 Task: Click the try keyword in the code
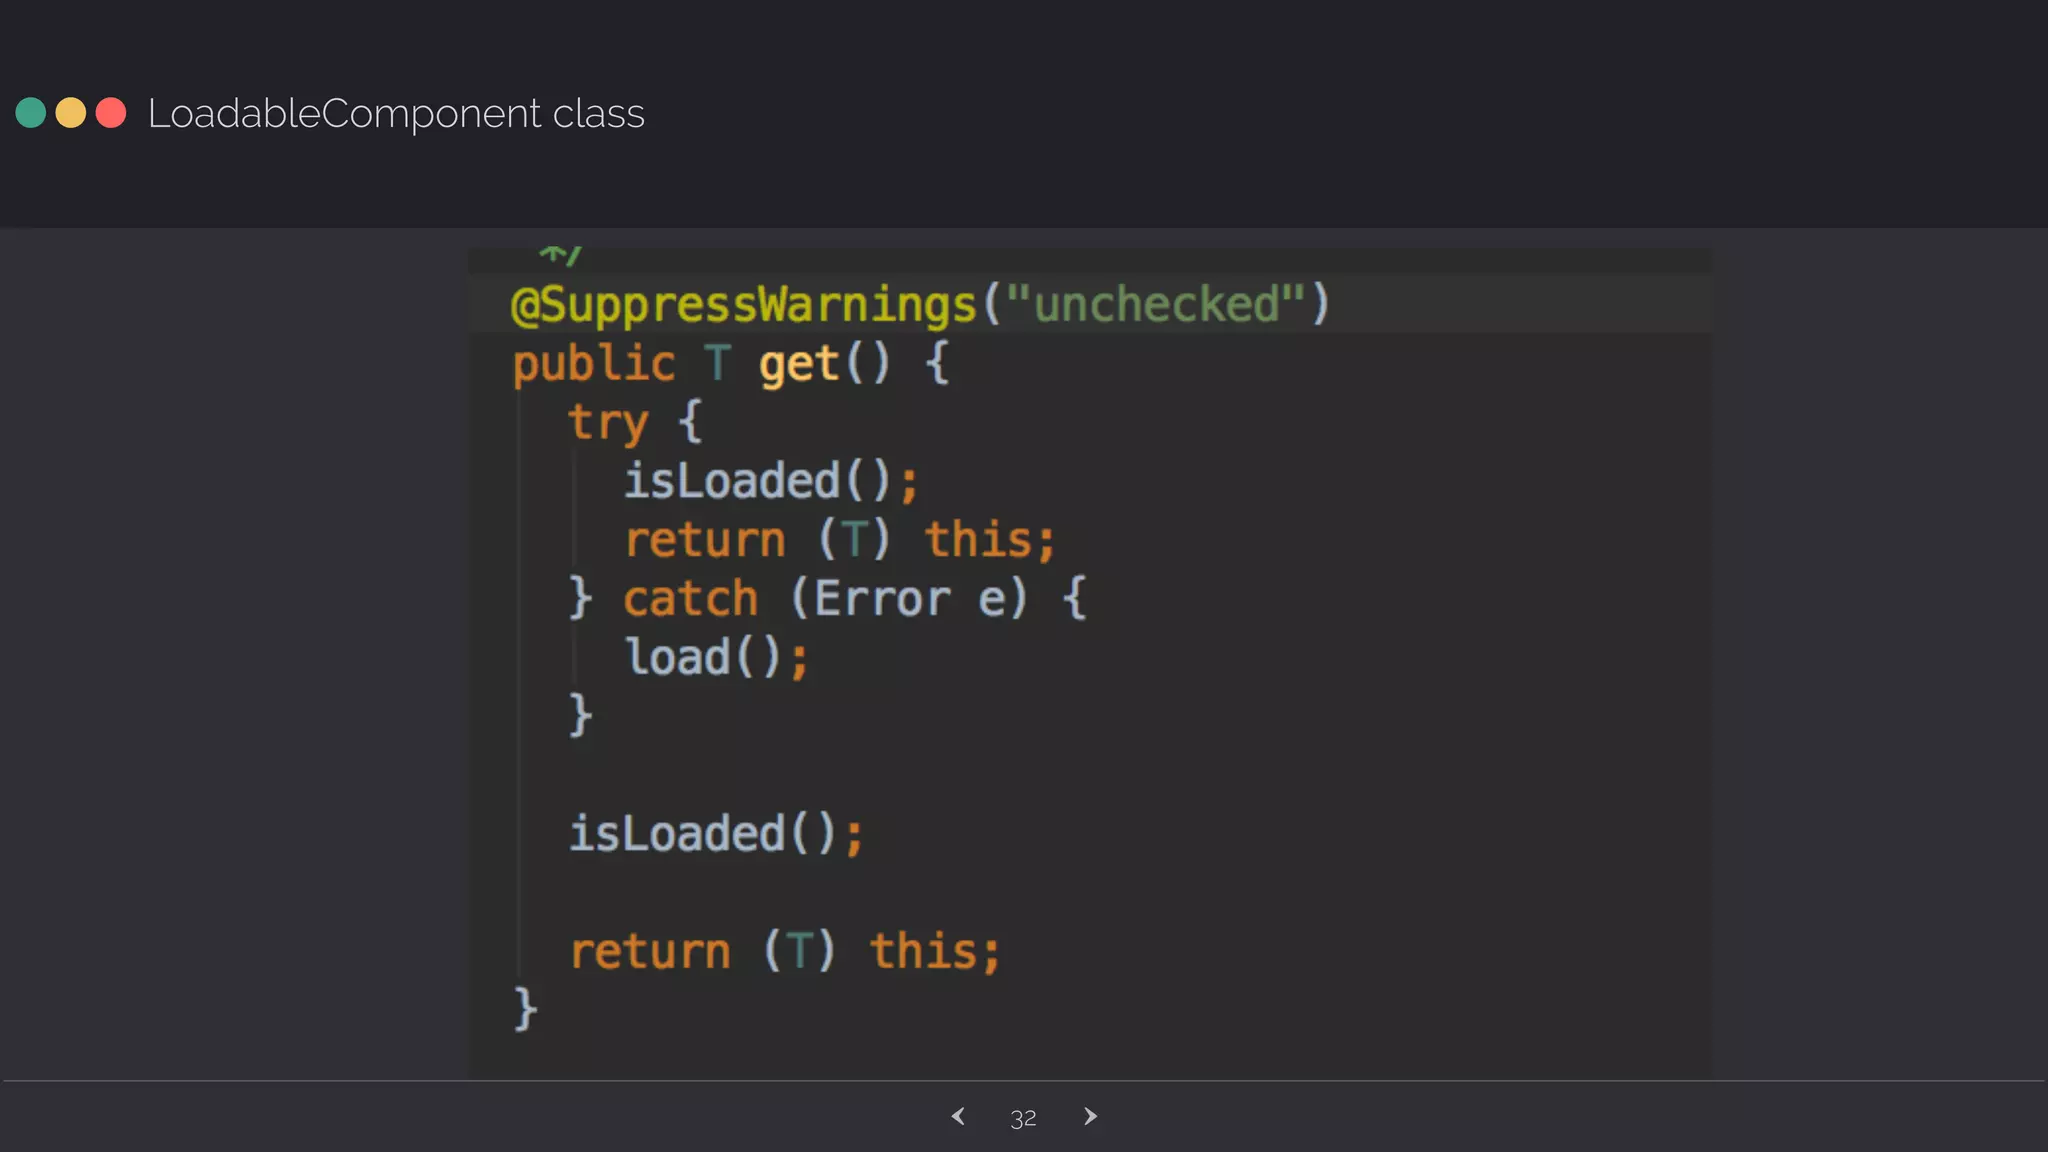(608, 422)
